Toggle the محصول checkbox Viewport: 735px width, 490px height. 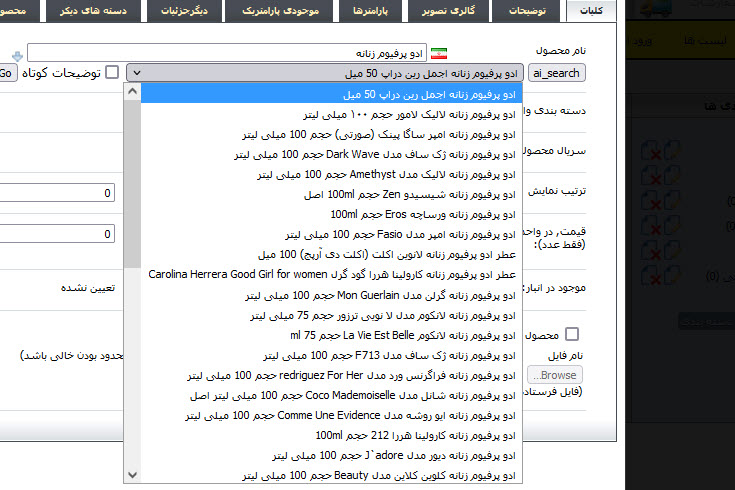point(572,334)
